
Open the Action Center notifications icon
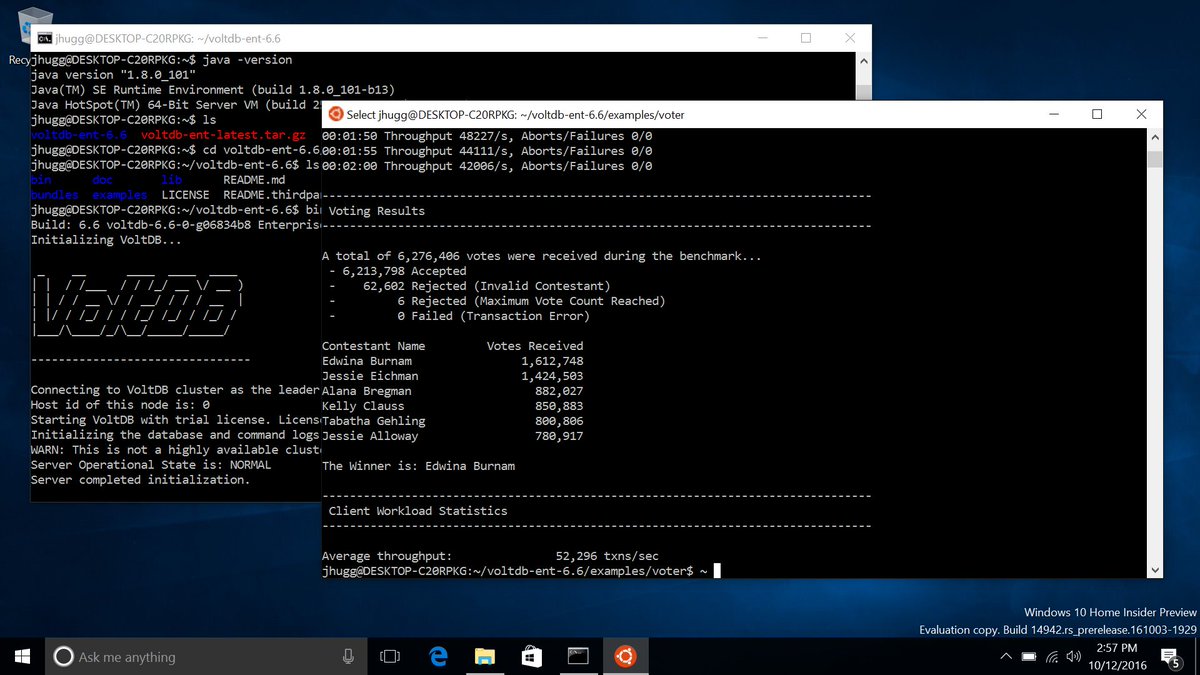(x=1172, y=657)
